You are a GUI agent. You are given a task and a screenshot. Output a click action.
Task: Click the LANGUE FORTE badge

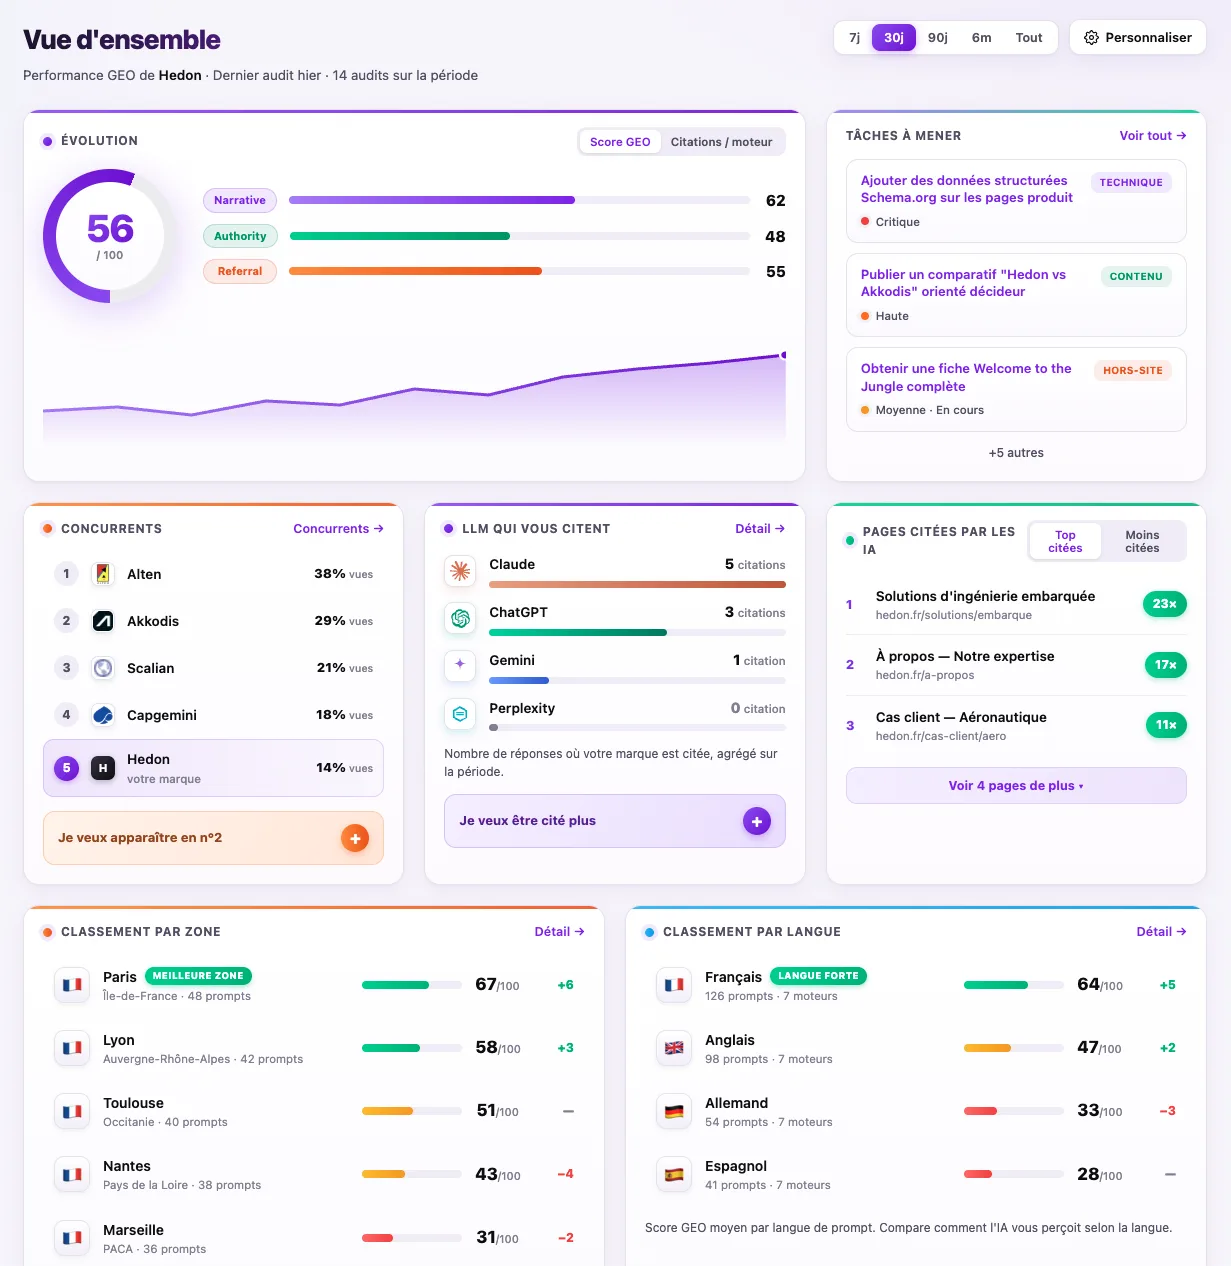tap(818, 976)
